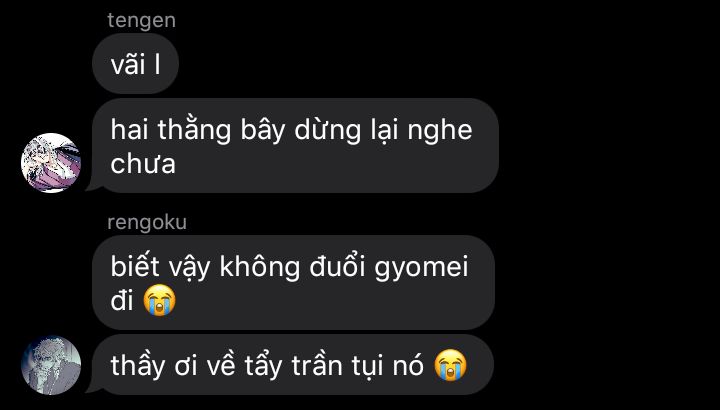The image size is (720, 410).
Task: Select the 'hai thằng bây dừng lại' message
Action: point(295,146)
